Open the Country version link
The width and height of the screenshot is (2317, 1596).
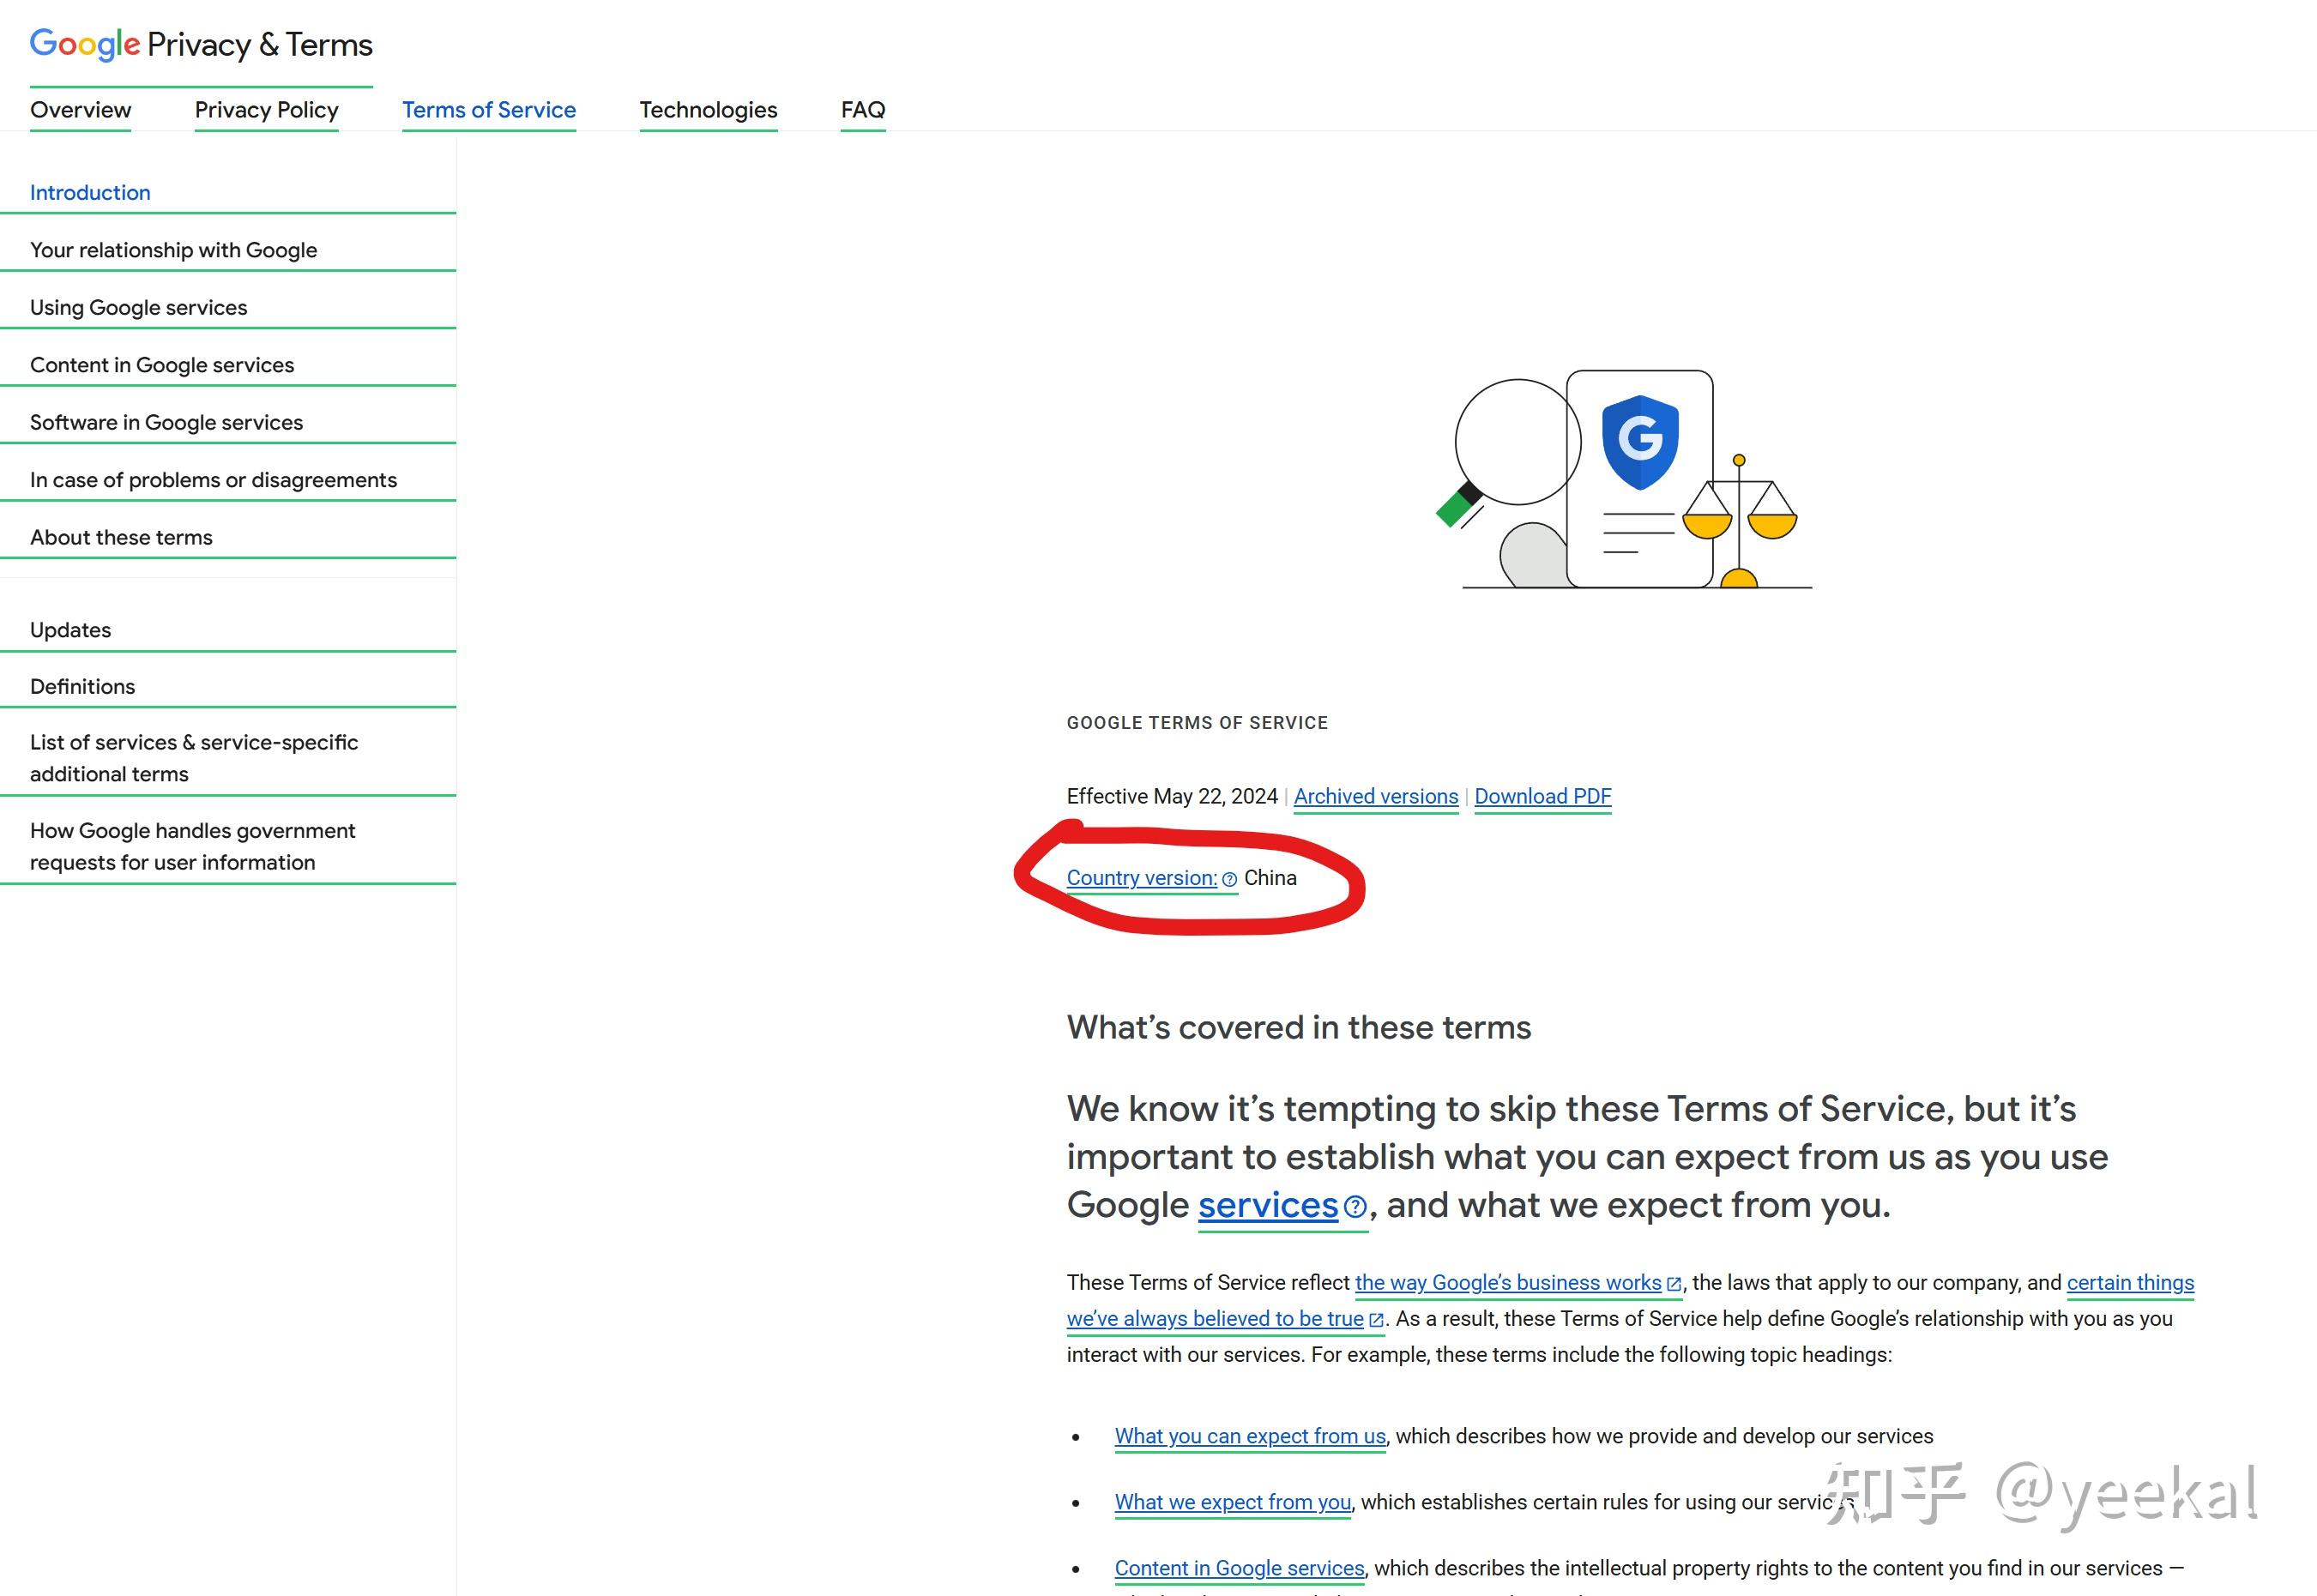click(x=1141, y=878)
